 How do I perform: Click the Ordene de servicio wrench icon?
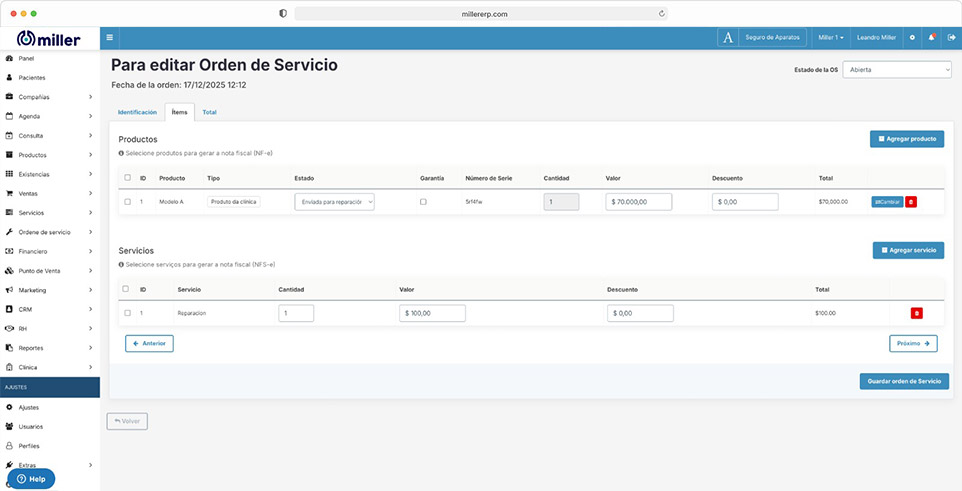9,232
